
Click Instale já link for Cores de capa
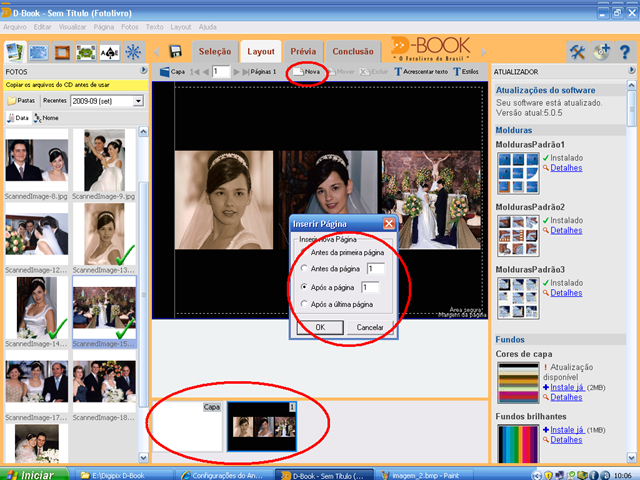point(567,387)
